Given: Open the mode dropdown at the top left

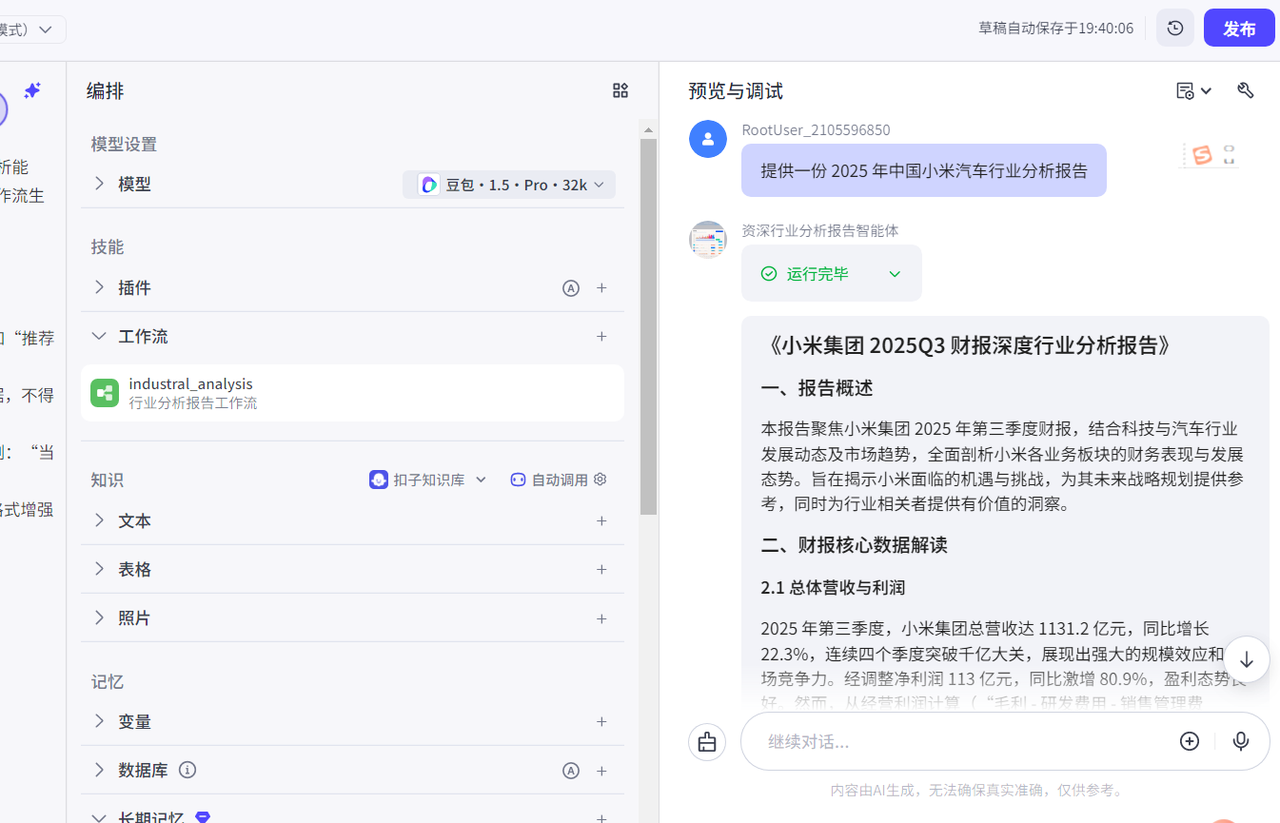Looking at the screenshot, I should [x=33, y=29].
